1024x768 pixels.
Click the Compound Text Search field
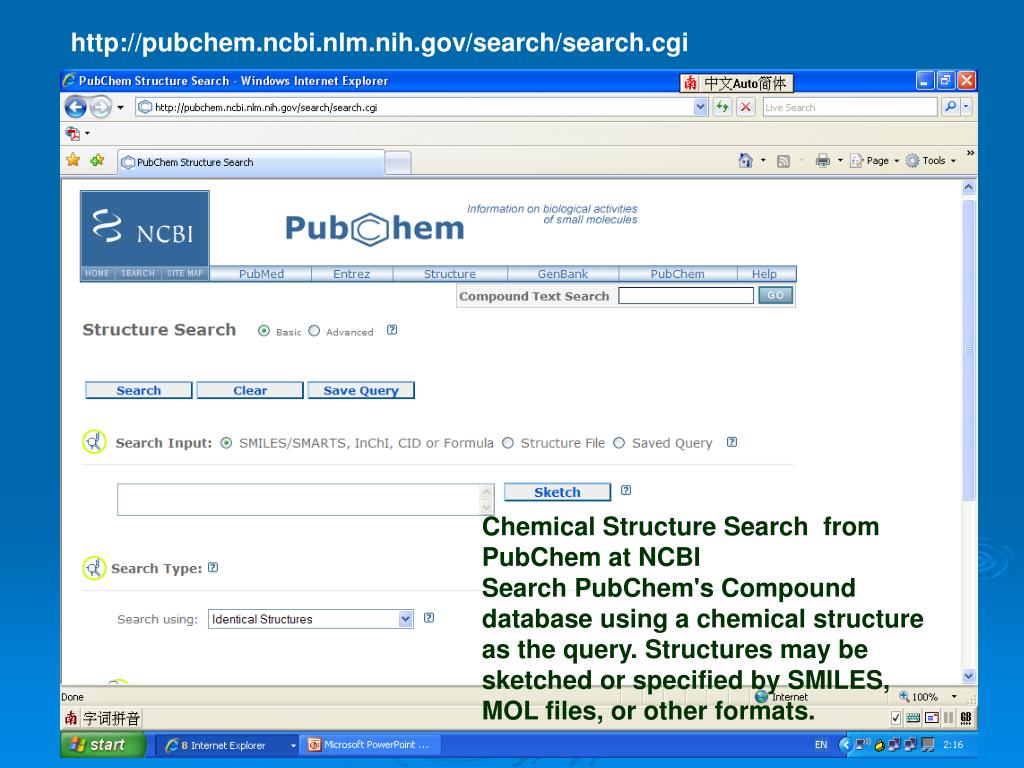click(x=686, y=296)
